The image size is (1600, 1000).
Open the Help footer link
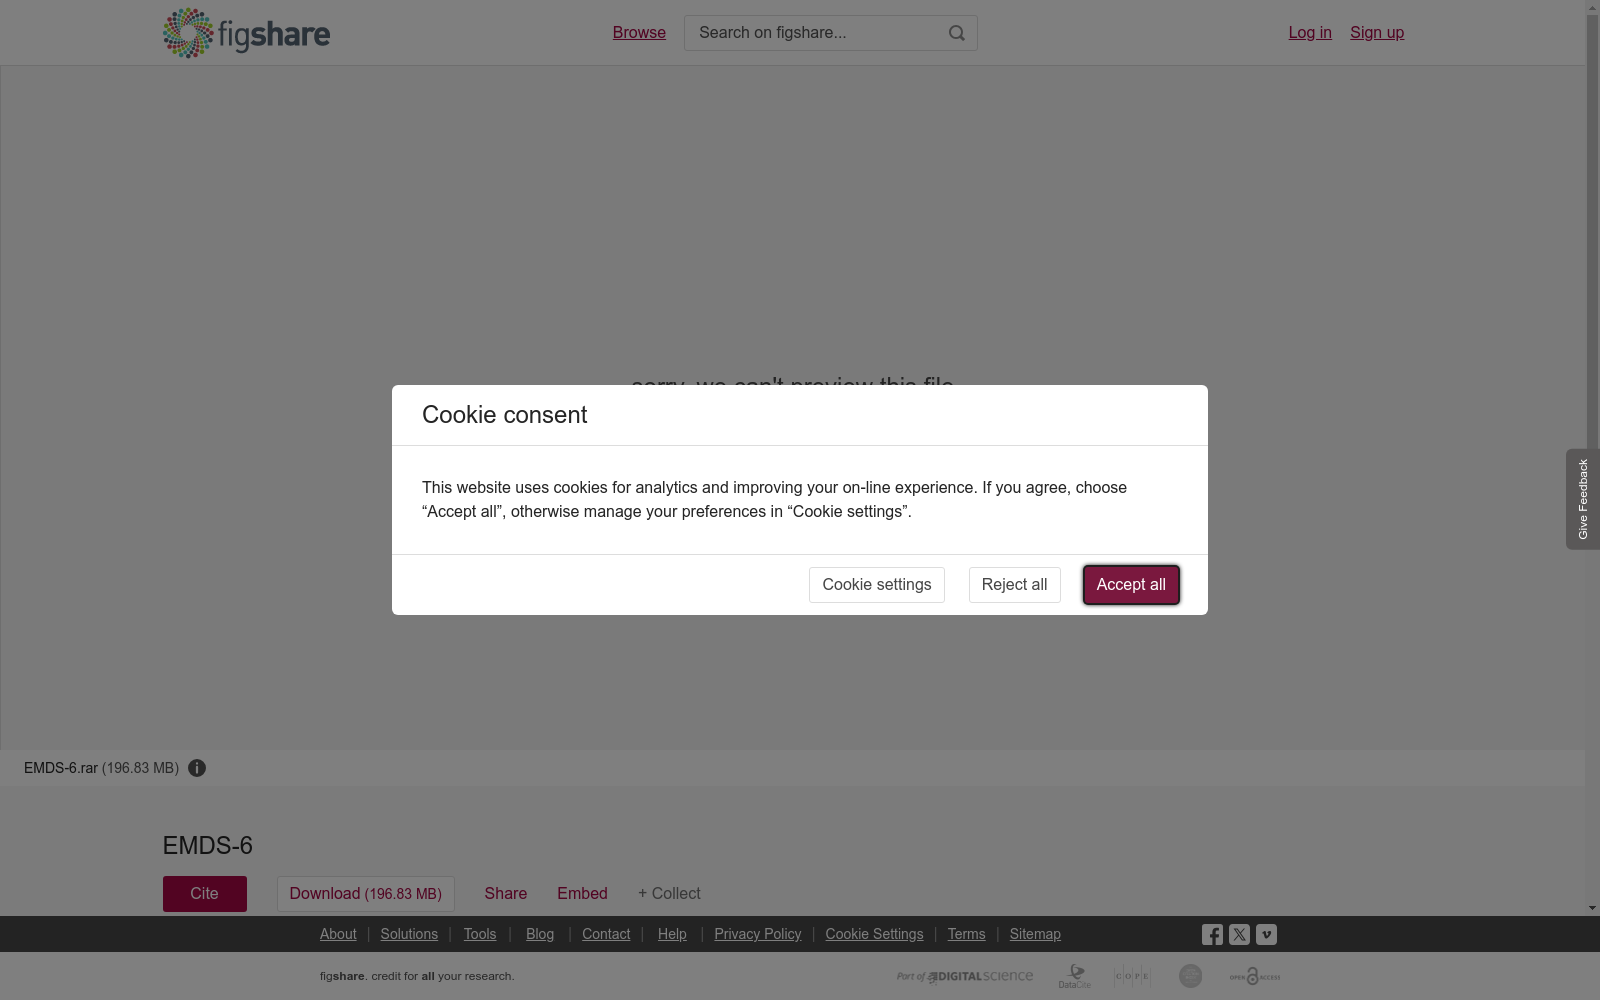coord(672,934)
